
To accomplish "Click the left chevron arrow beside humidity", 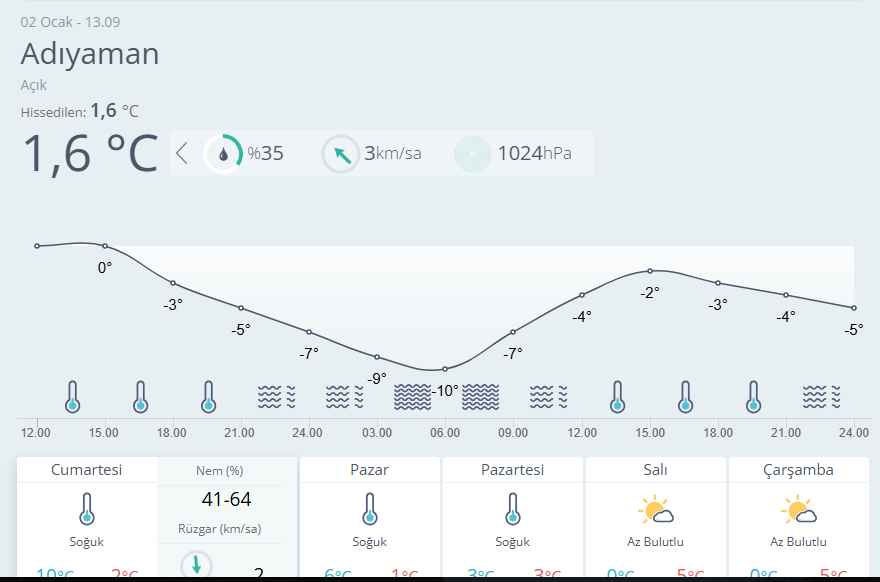I will click(x=181, y=153).
